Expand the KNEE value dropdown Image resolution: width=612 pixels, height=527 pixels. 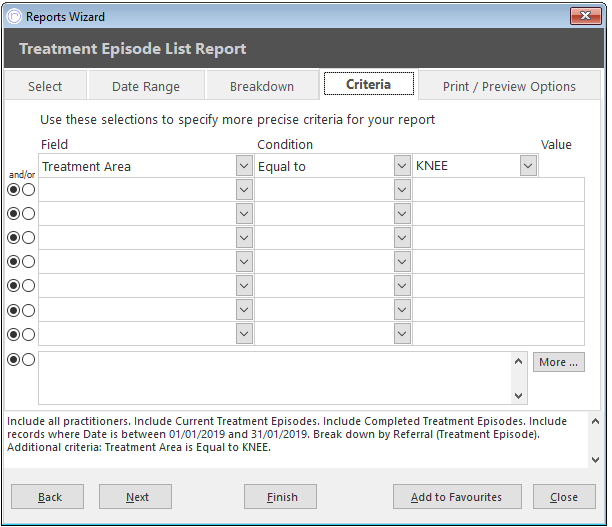coord(528,166)
